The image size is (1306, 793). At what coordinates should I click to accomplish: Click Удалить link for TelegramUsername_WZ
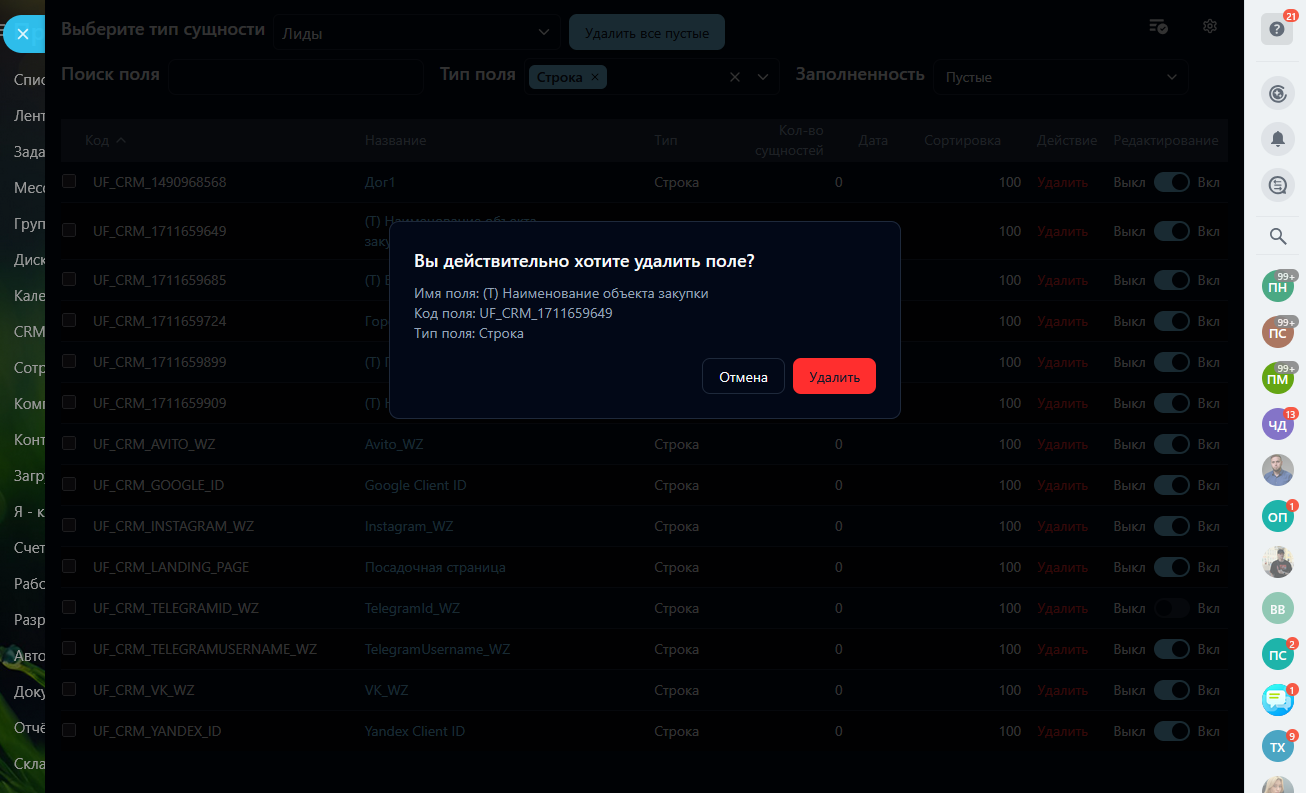click(1062, 649)
